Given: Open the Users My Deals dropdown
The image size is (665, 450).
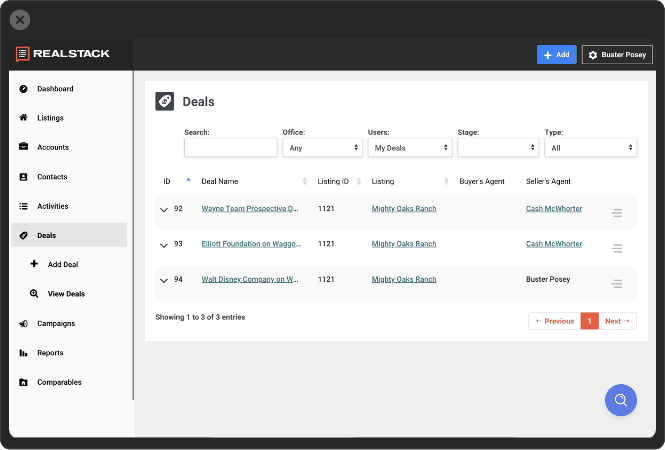Looking at the screenshot, I should pos(409,147).
